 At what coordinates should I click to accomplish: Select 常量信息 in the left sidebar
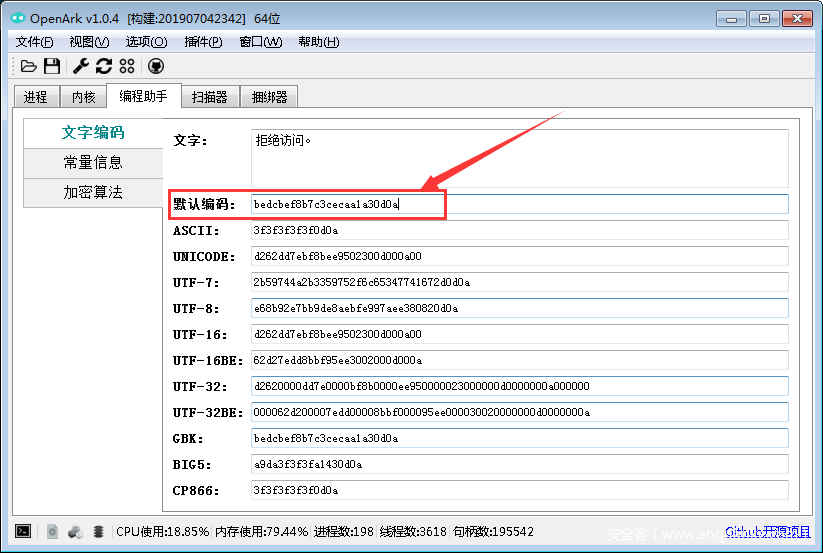click(x=93, y=162)
